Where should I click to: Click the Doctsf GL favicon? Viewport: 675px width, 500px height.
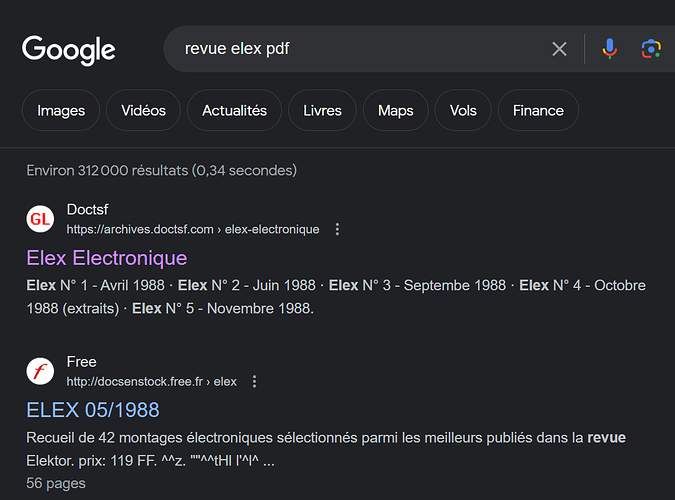[40, 219]
